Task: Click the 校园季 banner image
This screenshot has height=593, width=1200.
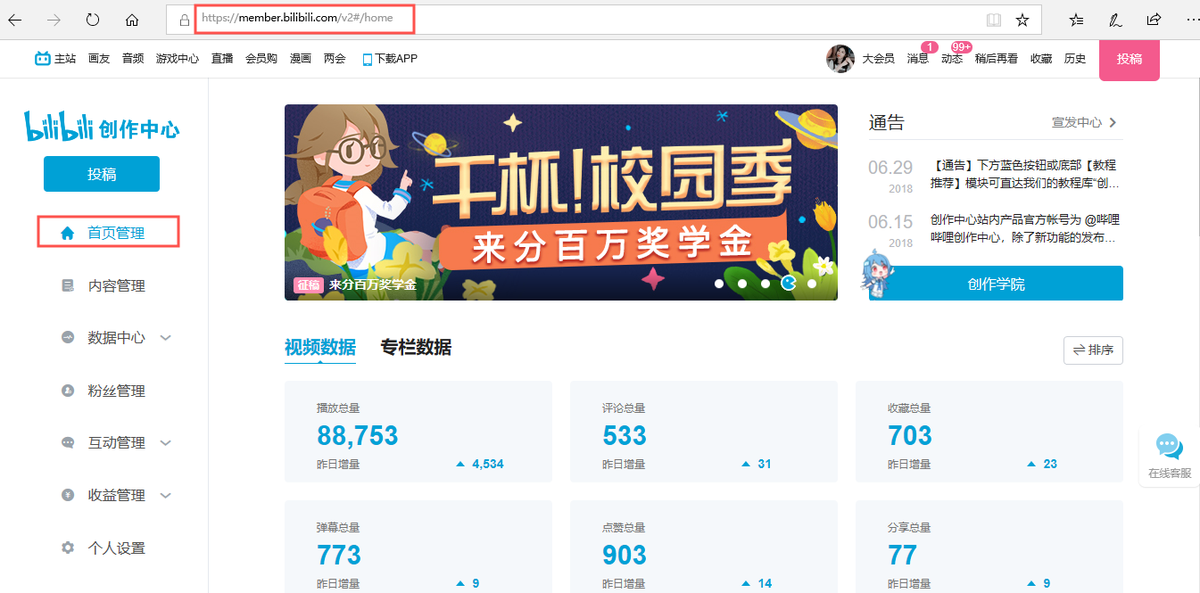Action: tap(561, 202)
